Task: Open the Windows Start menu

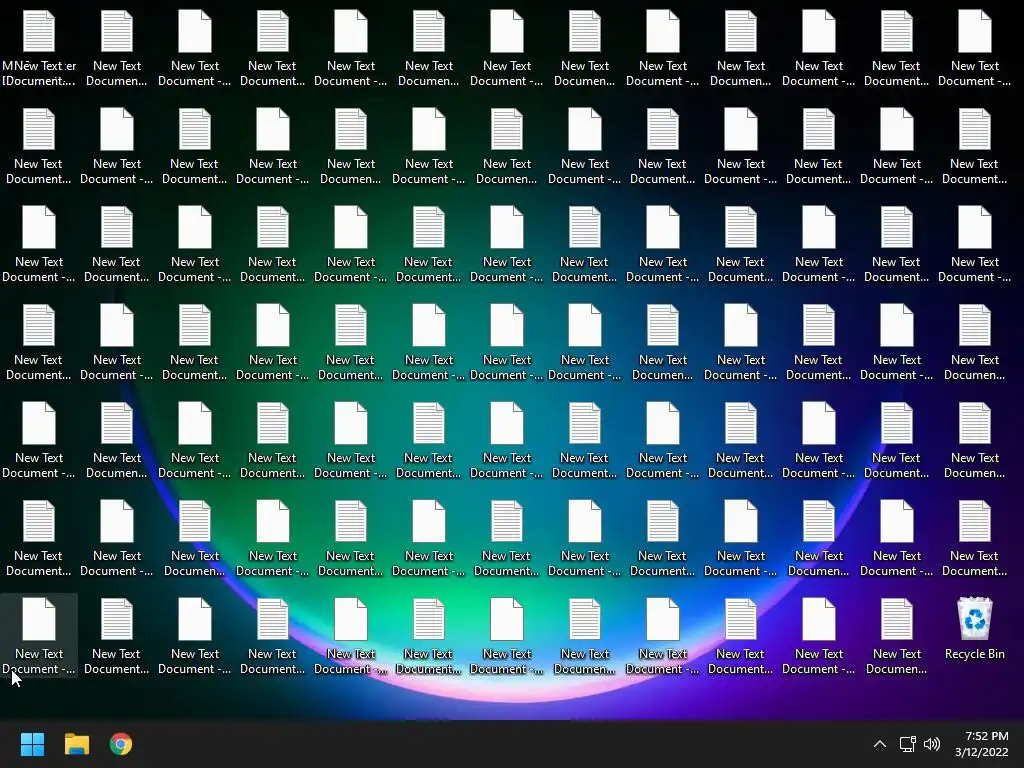Action: [32, 744]
